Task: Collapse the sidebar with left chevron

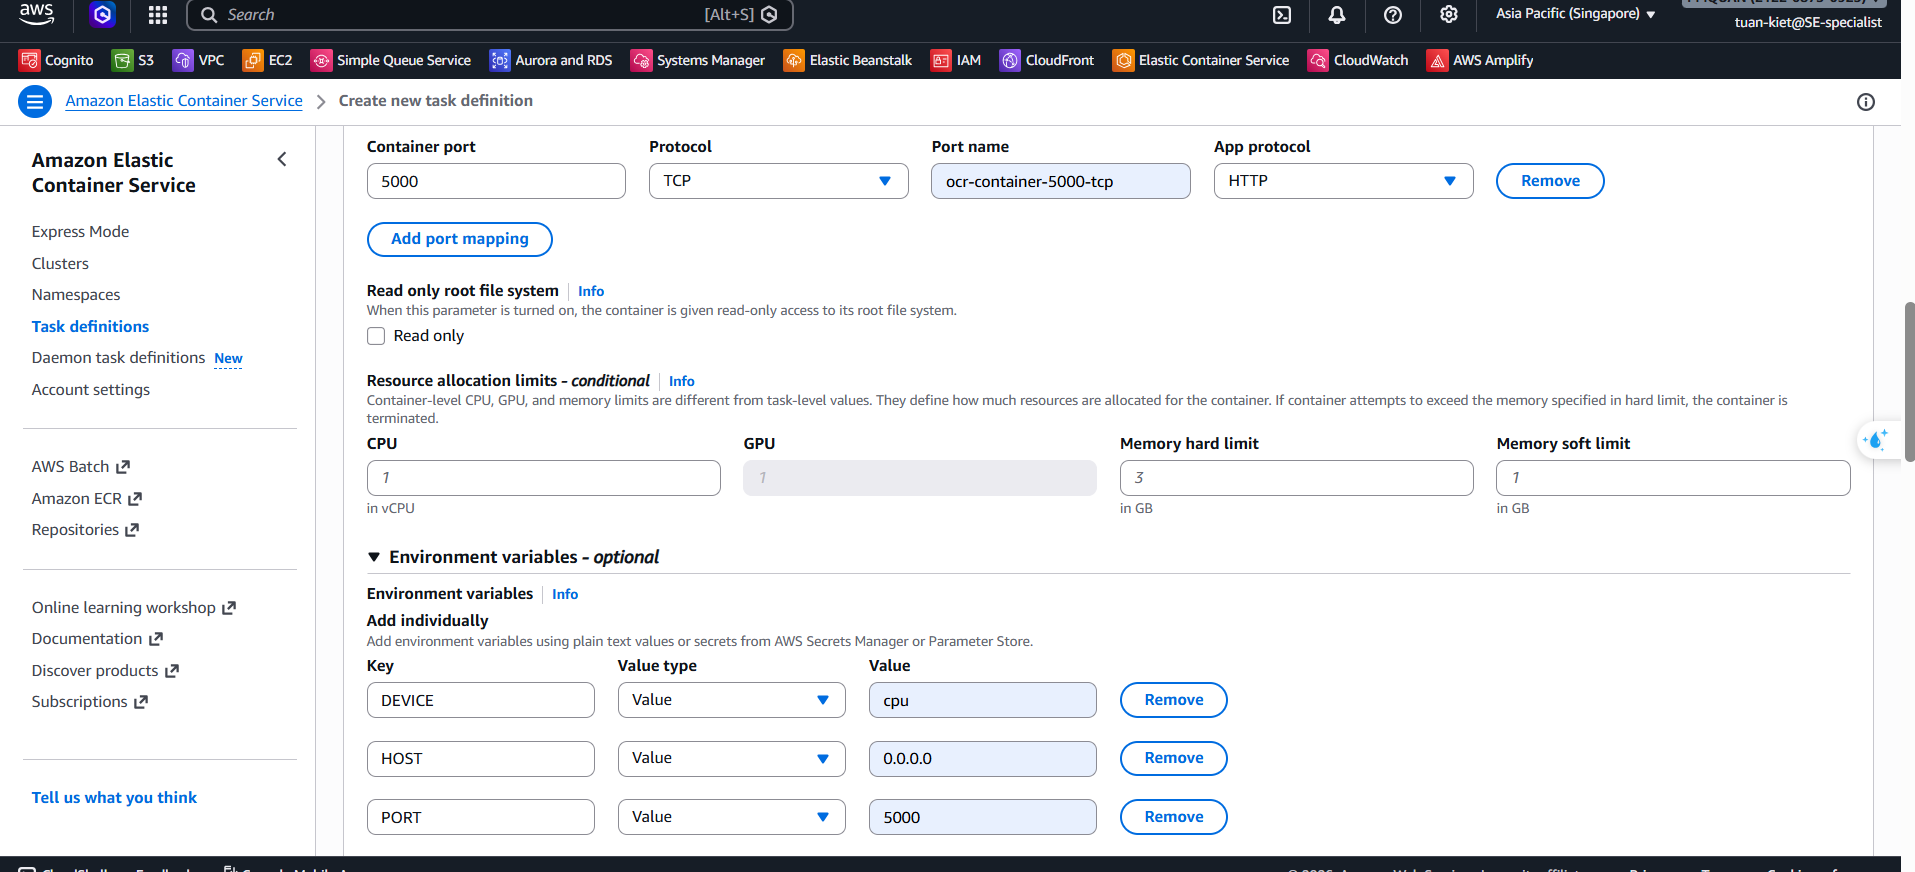Action: (282, 160)
